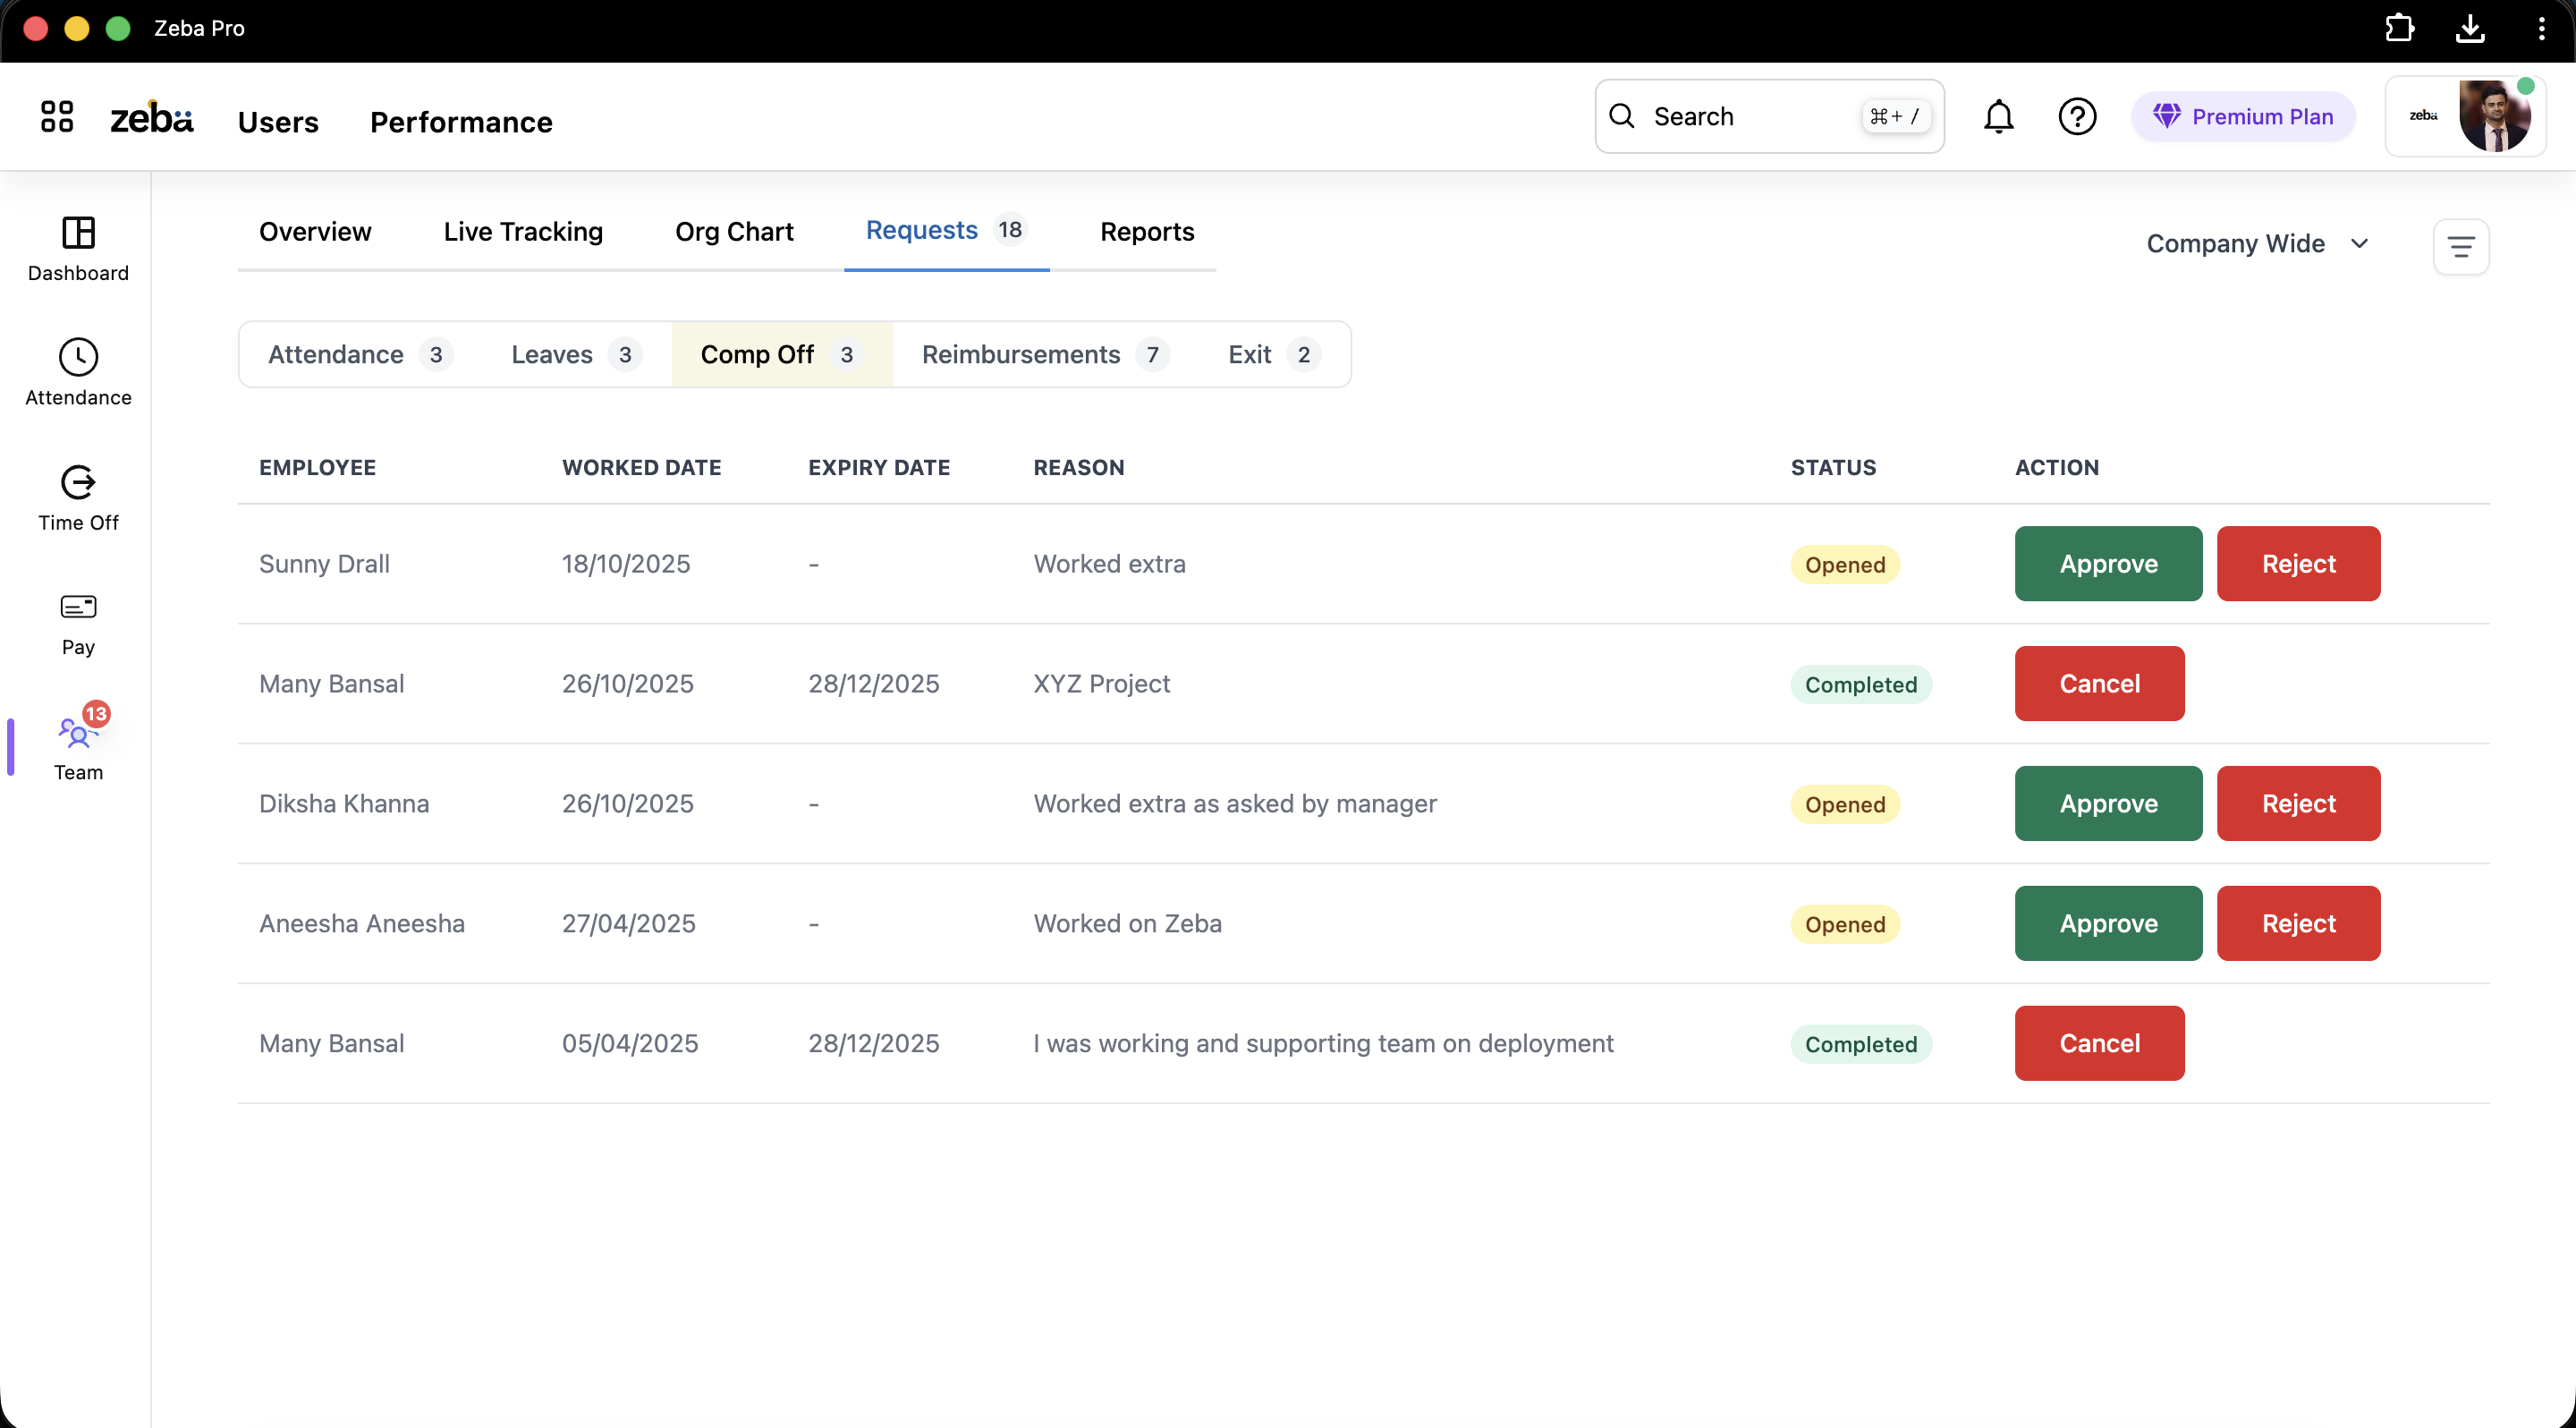Click worked date 18/10/2025

click(626, 564)
